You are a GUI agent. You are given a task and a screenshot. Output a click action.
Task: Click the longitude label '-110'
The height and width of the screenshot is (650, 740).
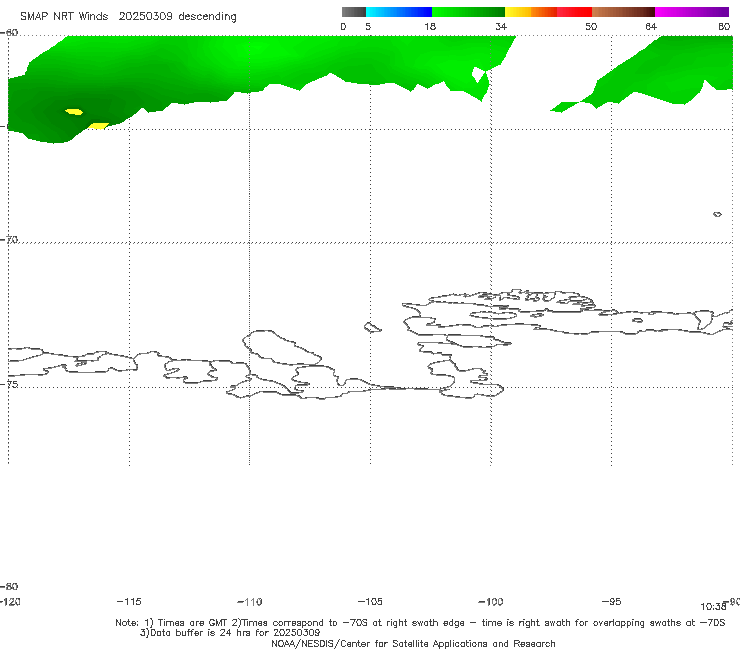point(250,602)
